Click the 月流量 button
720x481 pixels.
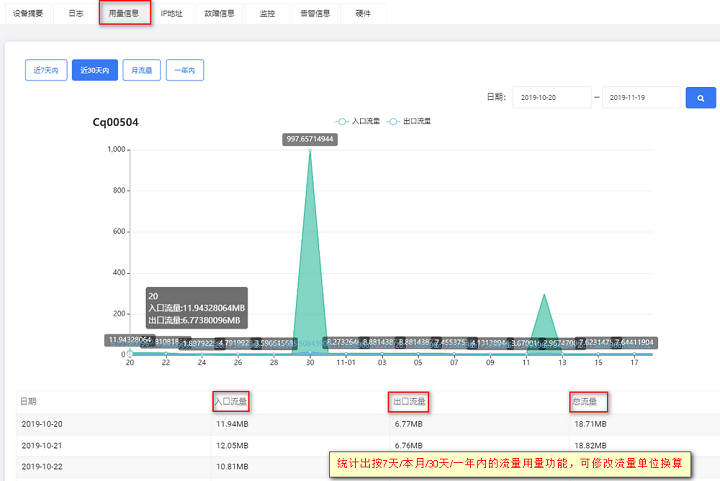click(141, 70)
